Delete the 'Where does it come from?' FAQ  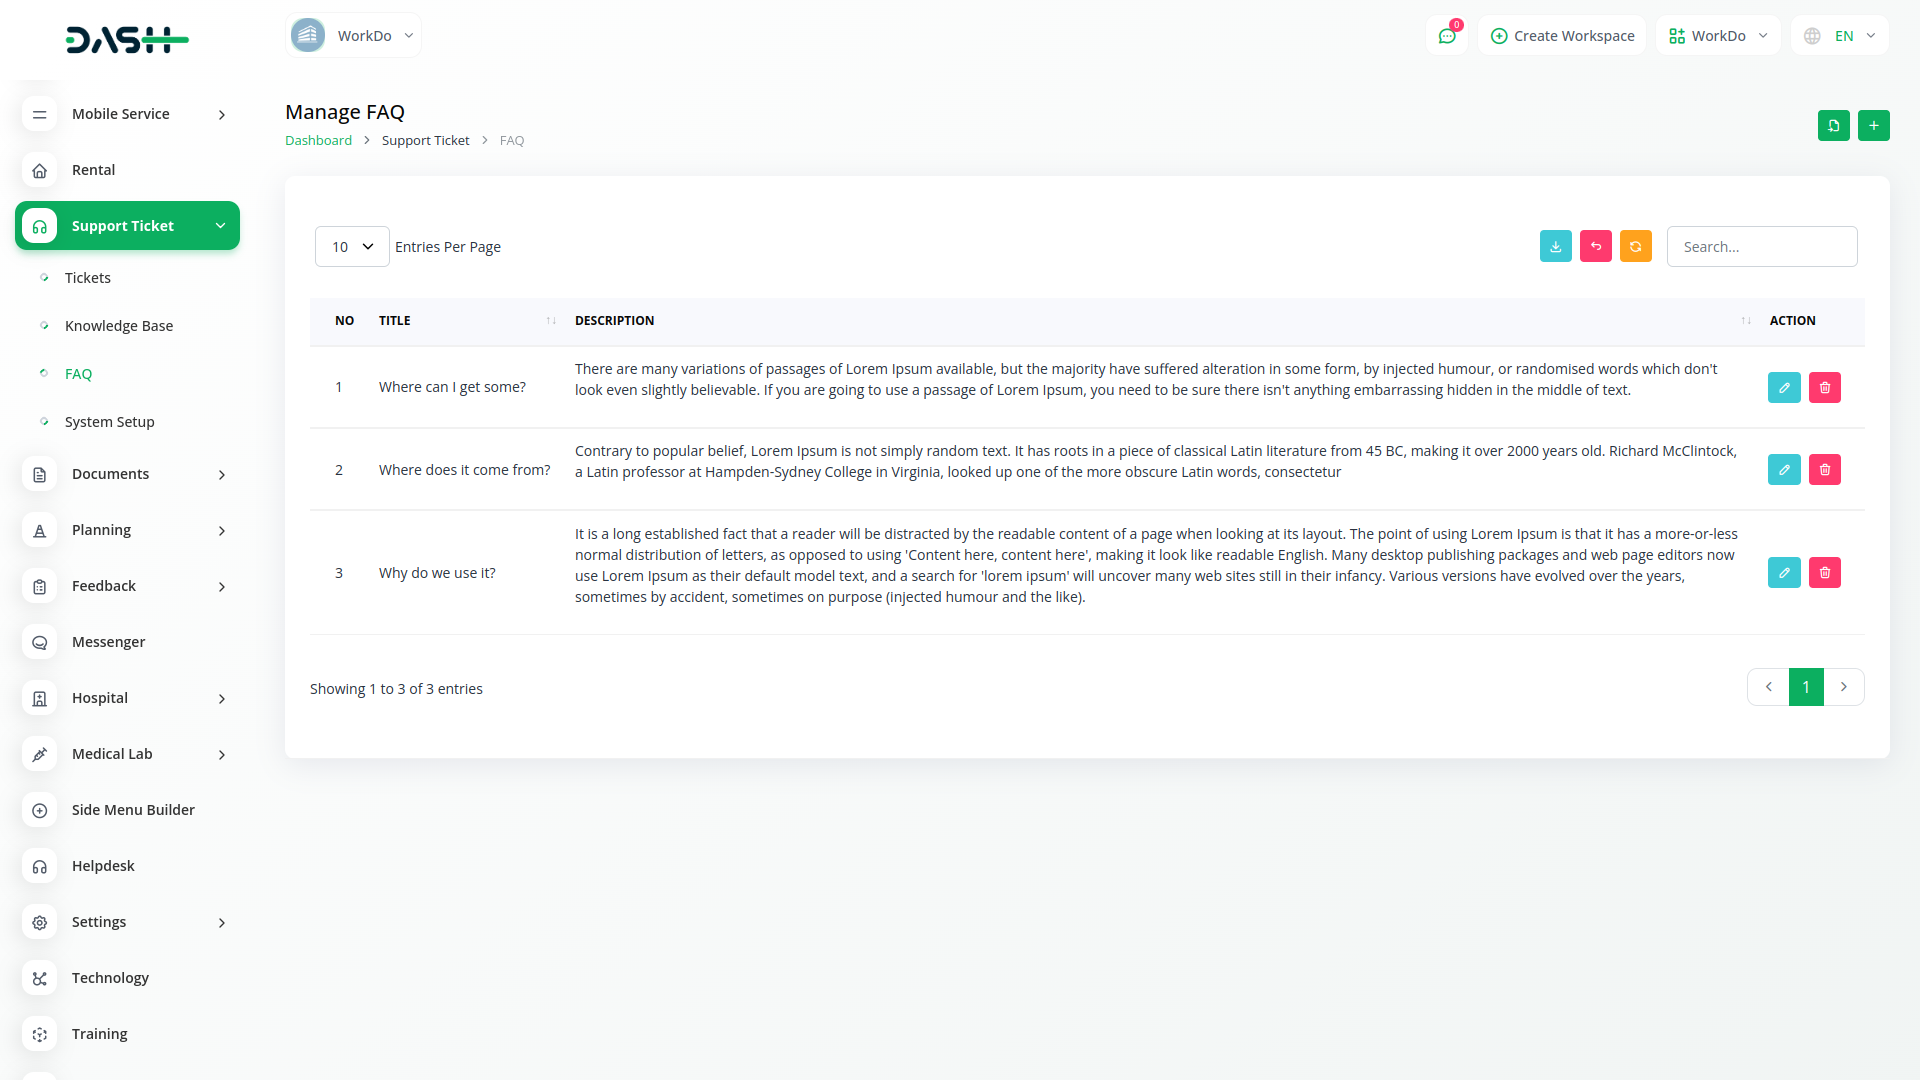[1824, 470]
